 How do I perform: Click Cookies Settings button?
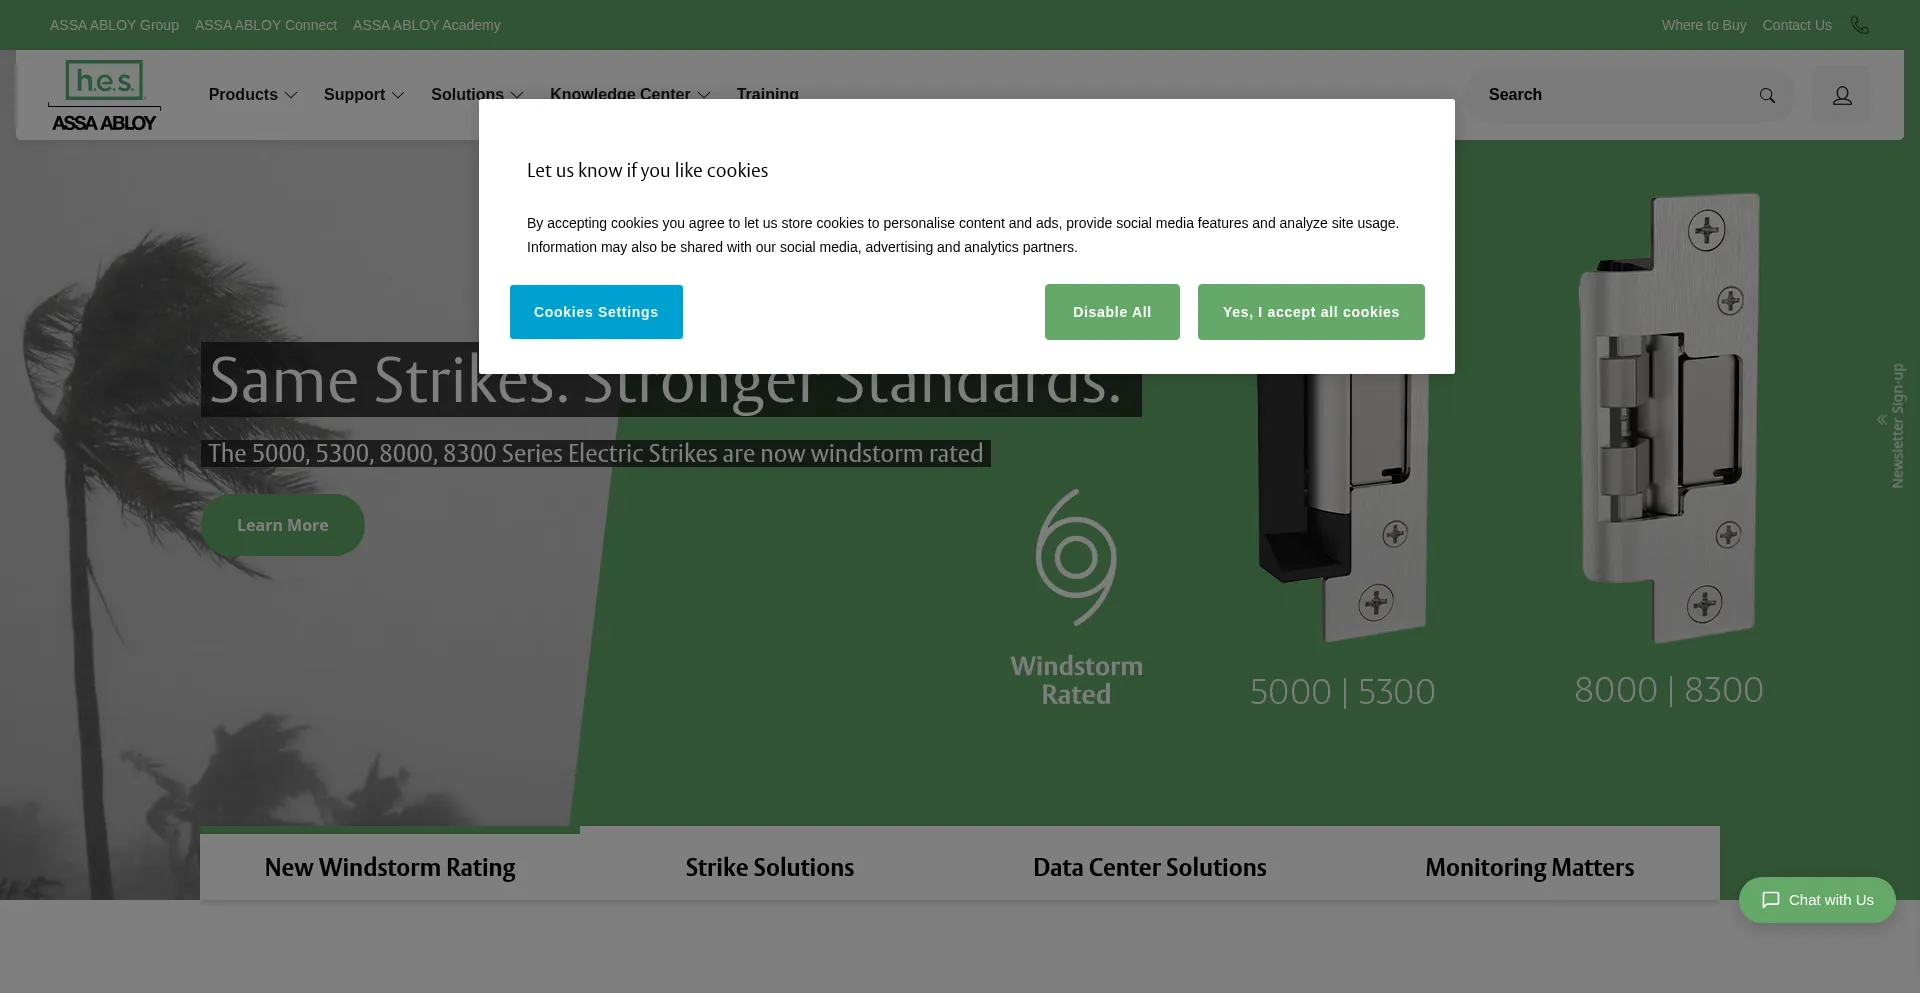(596, 312)
